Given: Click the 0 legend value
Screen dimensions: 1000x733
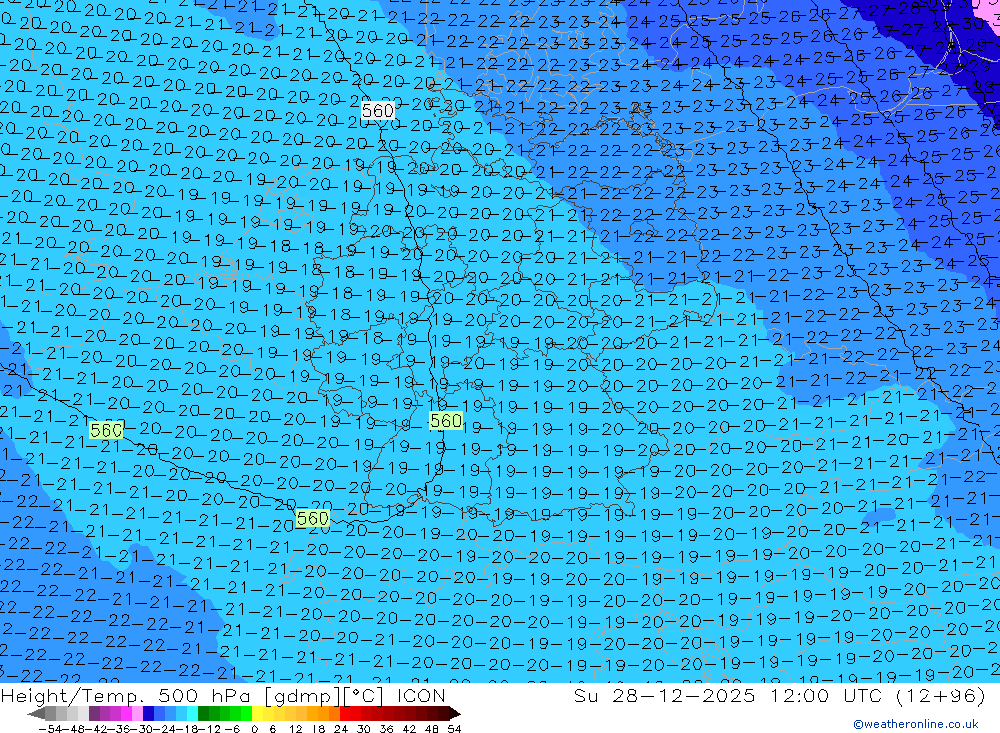Looking at the screenshot, I should pyautogui.click(x=254, y=729).
